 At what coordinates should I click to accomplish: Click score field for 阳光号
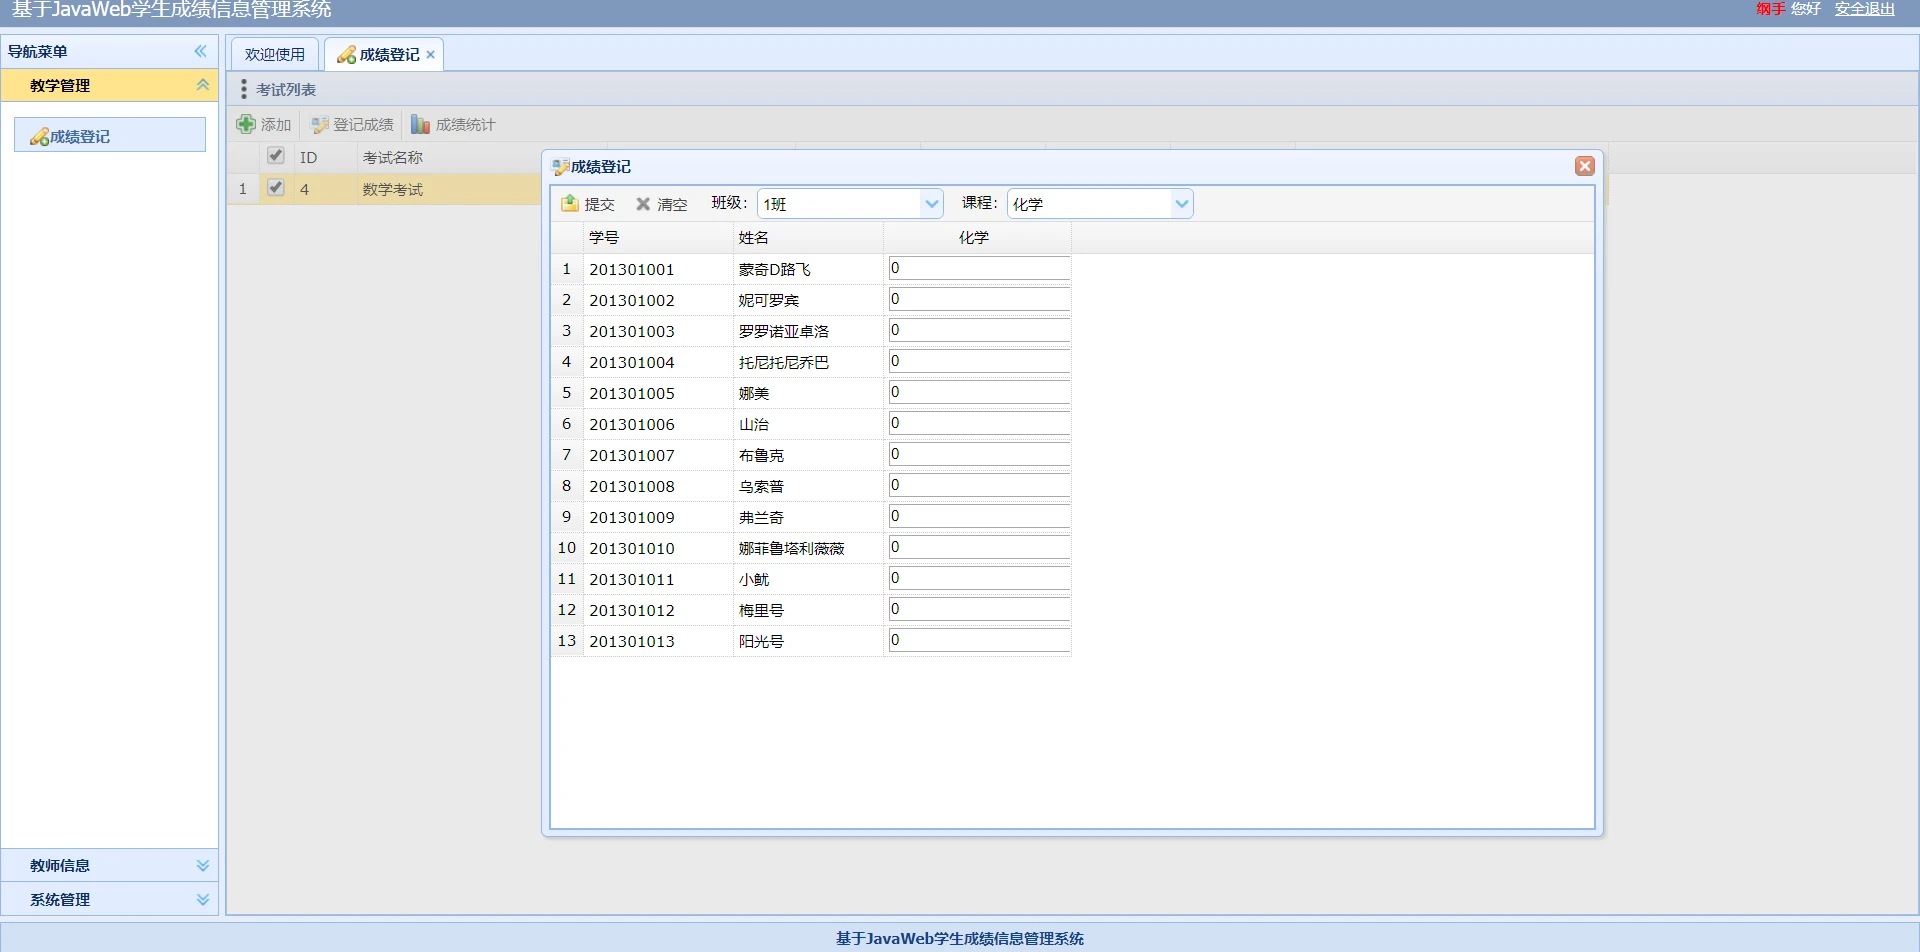(979, 640)
